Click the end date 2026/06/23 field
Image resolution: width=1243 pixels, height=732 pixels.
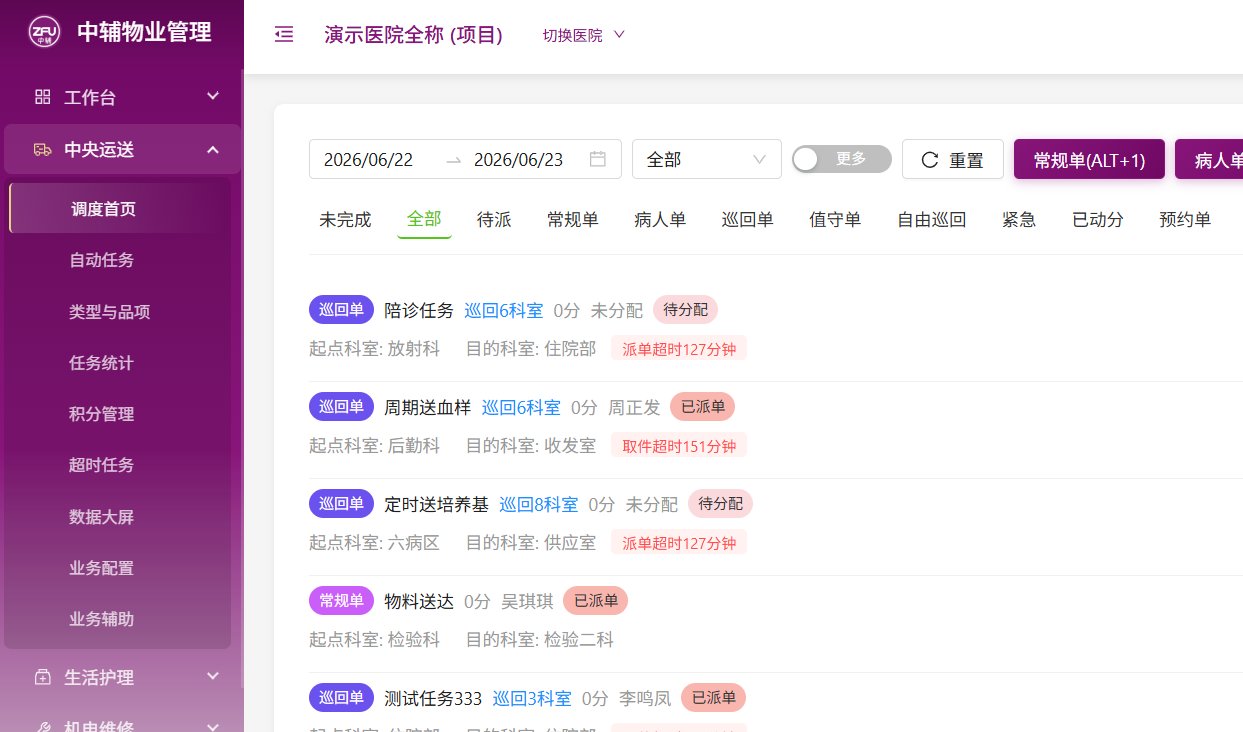[518, 160]
